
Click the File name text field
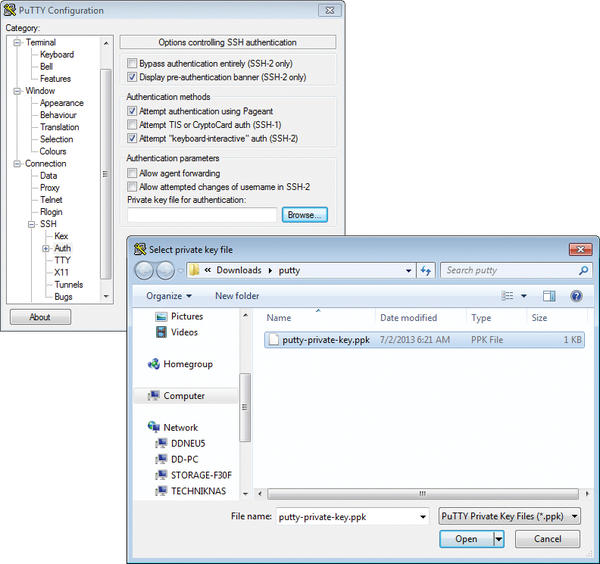point(346,517)
